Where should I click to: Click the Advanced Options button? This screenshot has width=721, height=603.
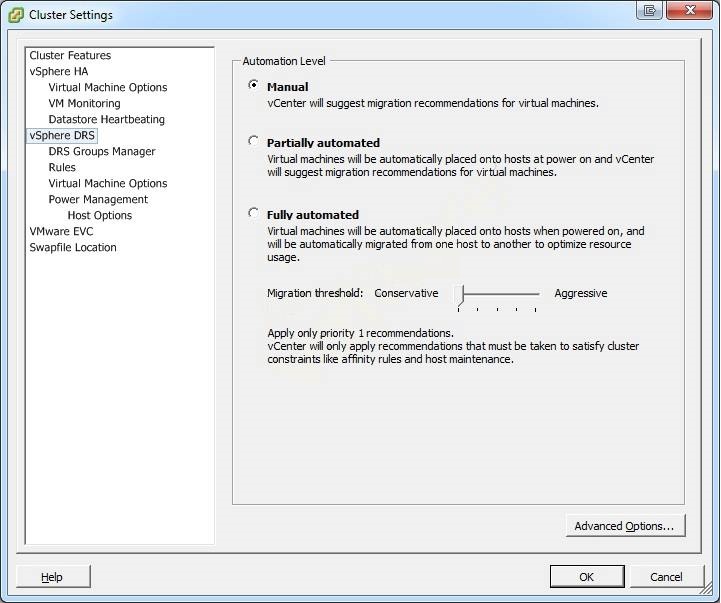click(625, 526)
